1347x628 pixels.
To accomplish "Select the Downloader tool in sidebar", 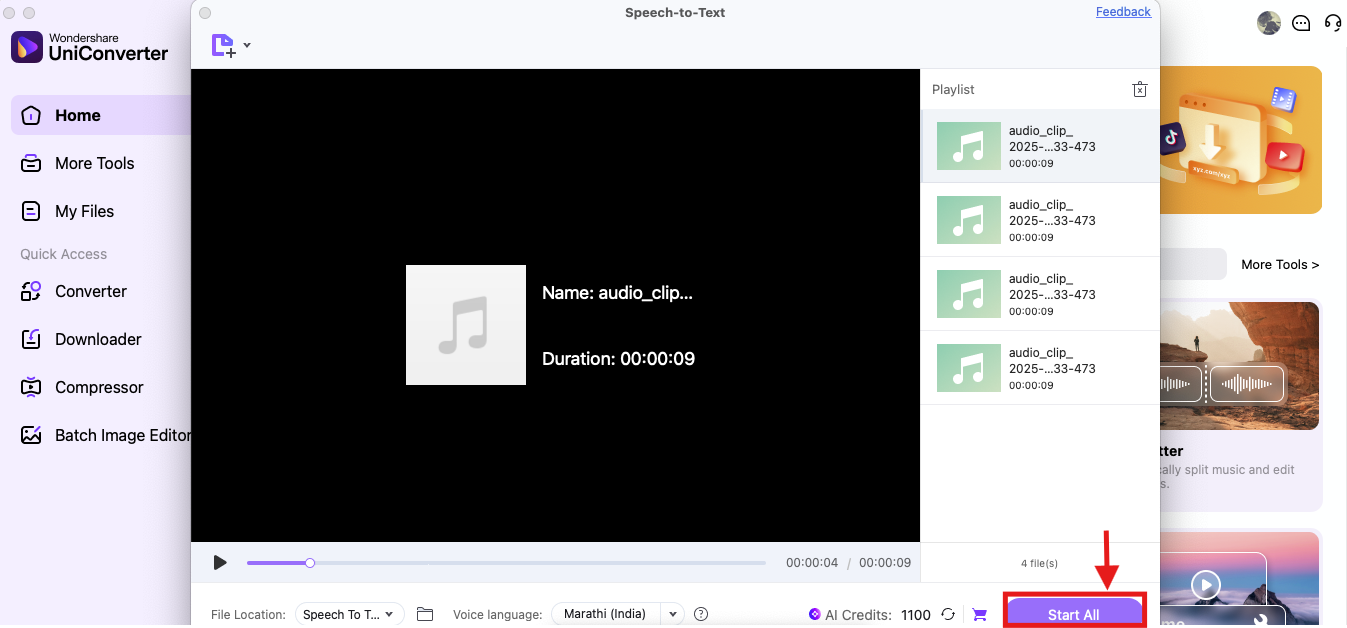I will (x=99, y=339).
